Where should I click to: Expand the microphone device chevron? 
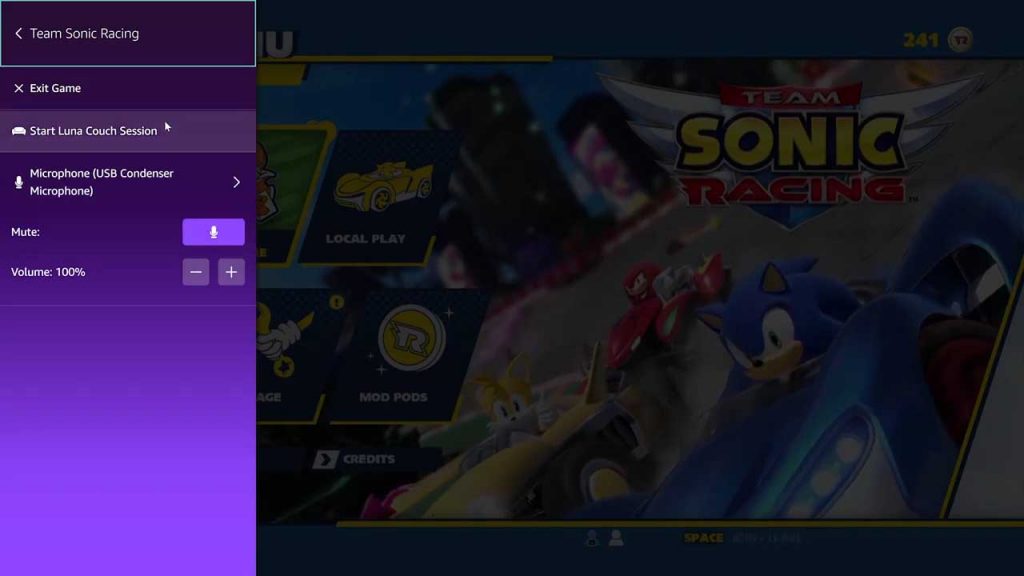tap(236, 182)
